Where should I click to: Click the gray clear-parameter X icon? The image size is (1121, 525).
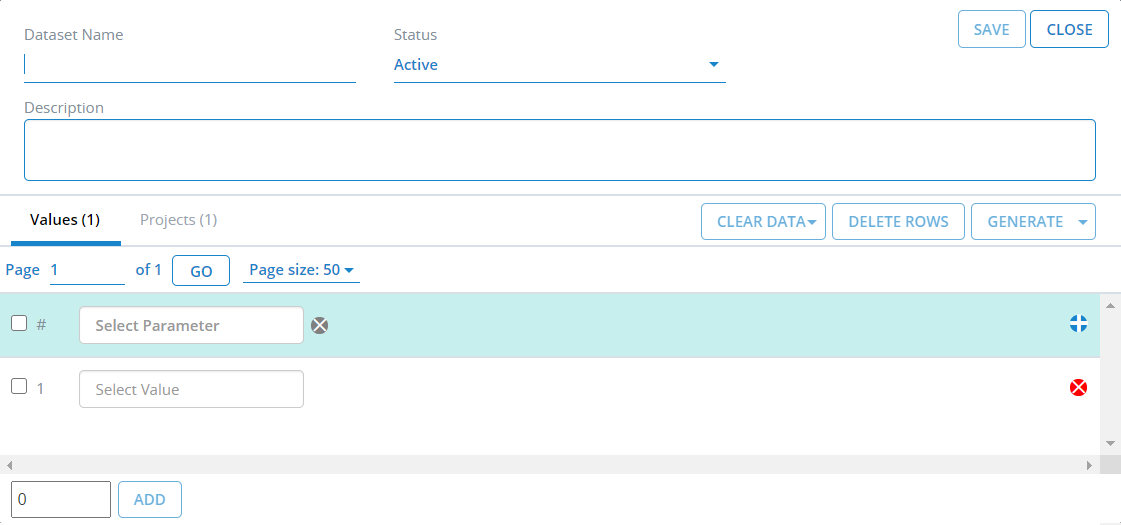[319, 325]
